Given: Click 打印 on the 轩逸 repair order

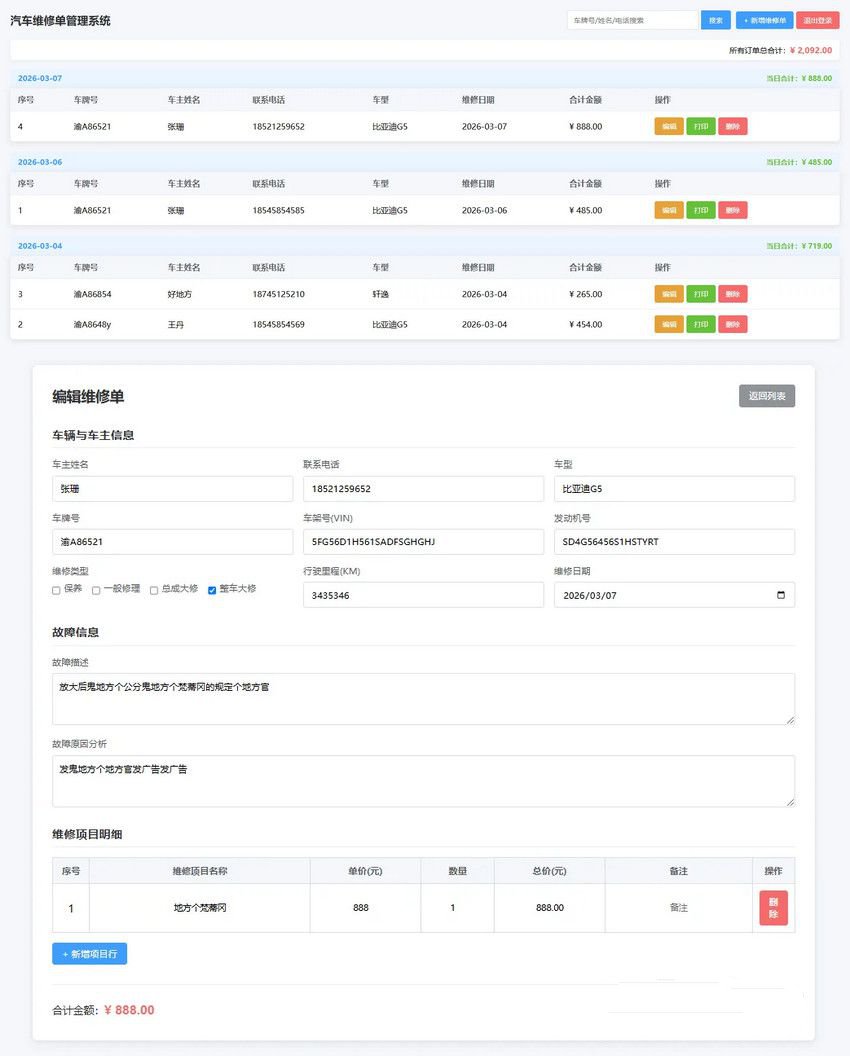Looking at the screenshot, I should click(700, 294).
